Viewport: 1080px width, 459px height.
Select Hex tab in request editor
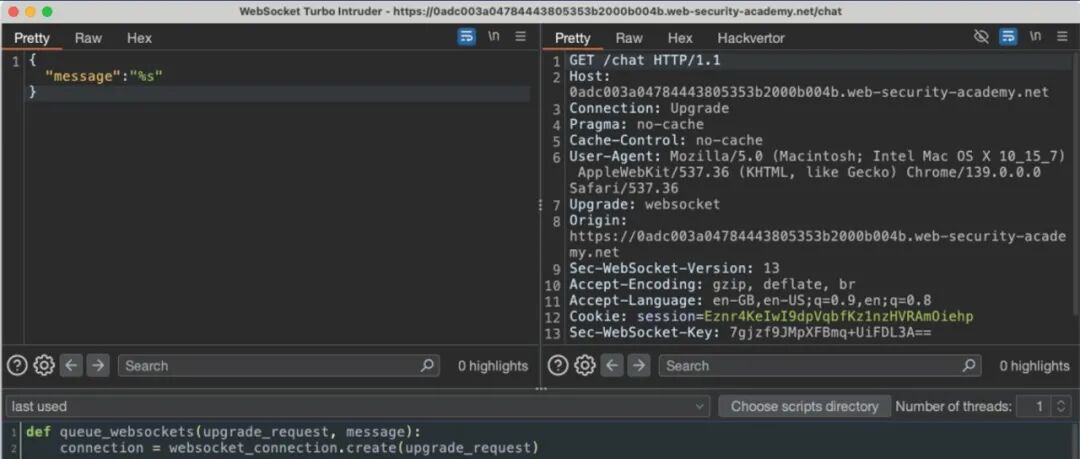[680, 38]
